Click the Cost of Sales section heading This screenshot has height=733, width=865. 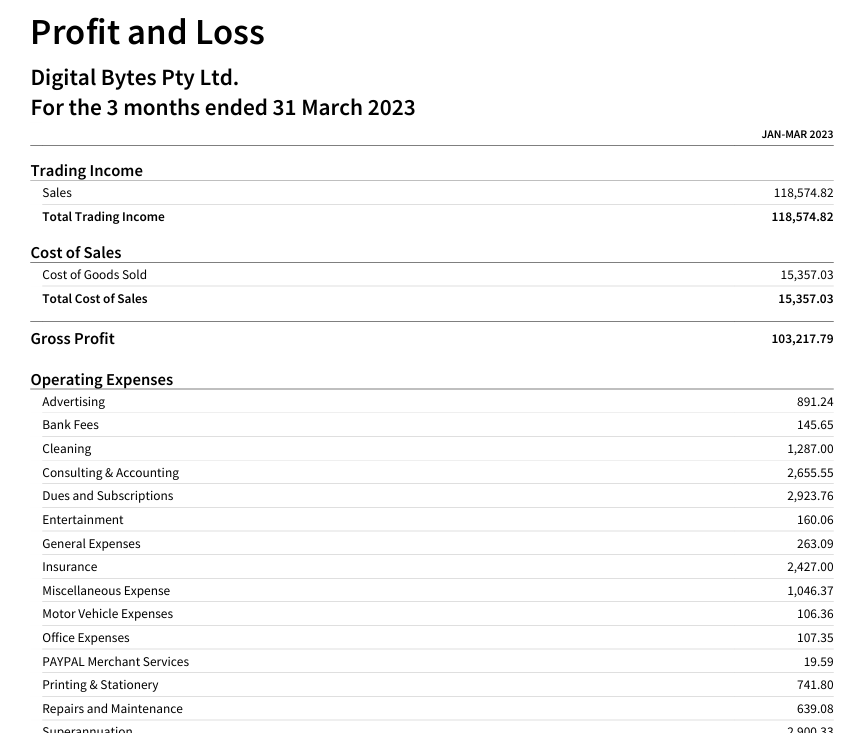(76, 252)
